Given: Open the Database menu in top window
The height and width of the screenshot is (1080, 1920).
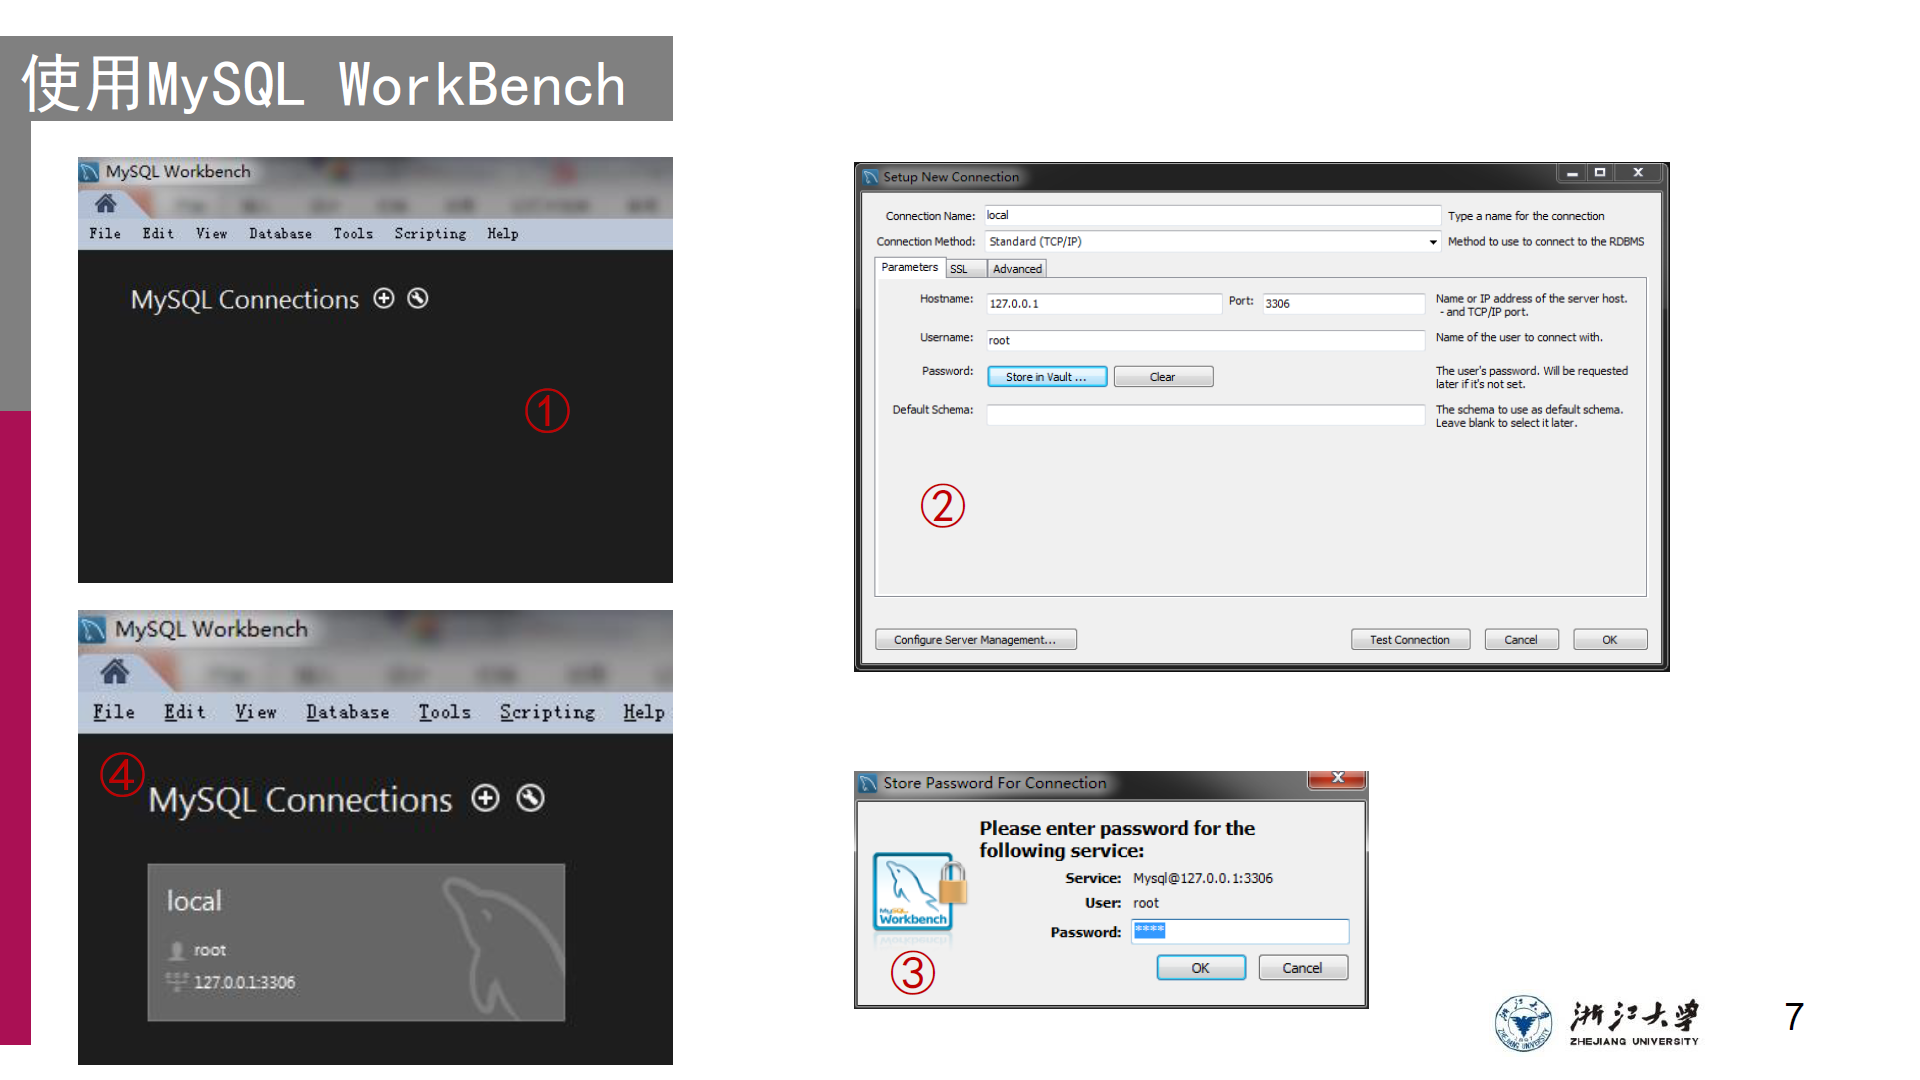Looking at the screenshot, I should pos(280,234).
